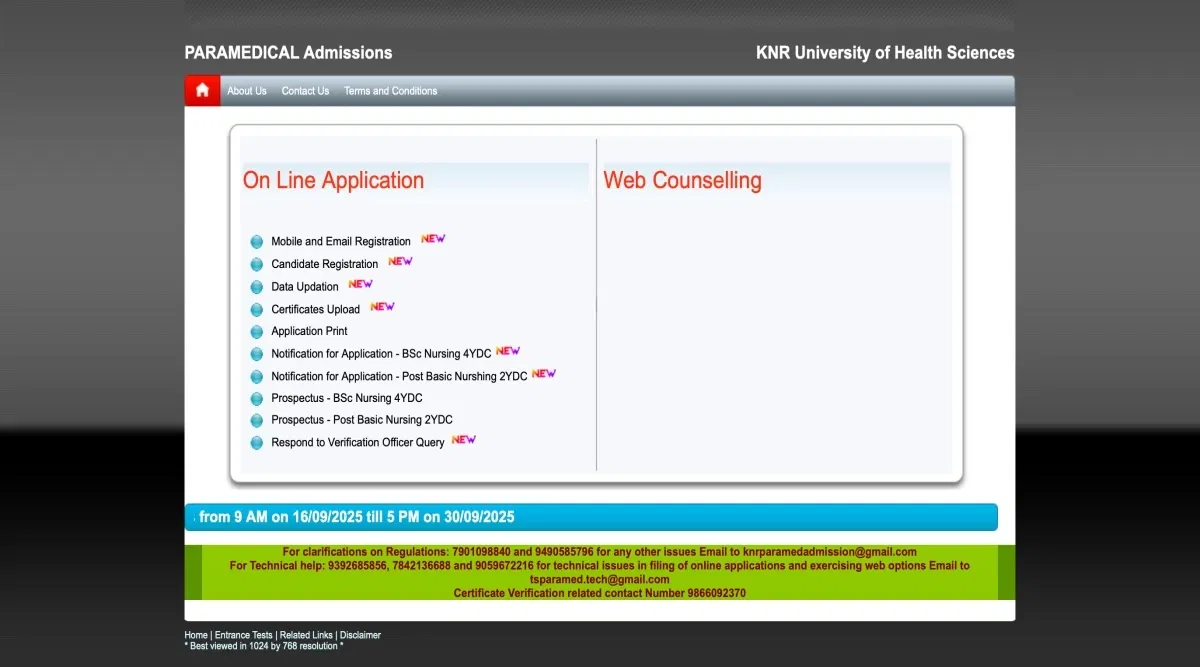Screen dimensions: 1200x667
Task: Click NEW badge after Data Updation
Action: pos(360,284)
